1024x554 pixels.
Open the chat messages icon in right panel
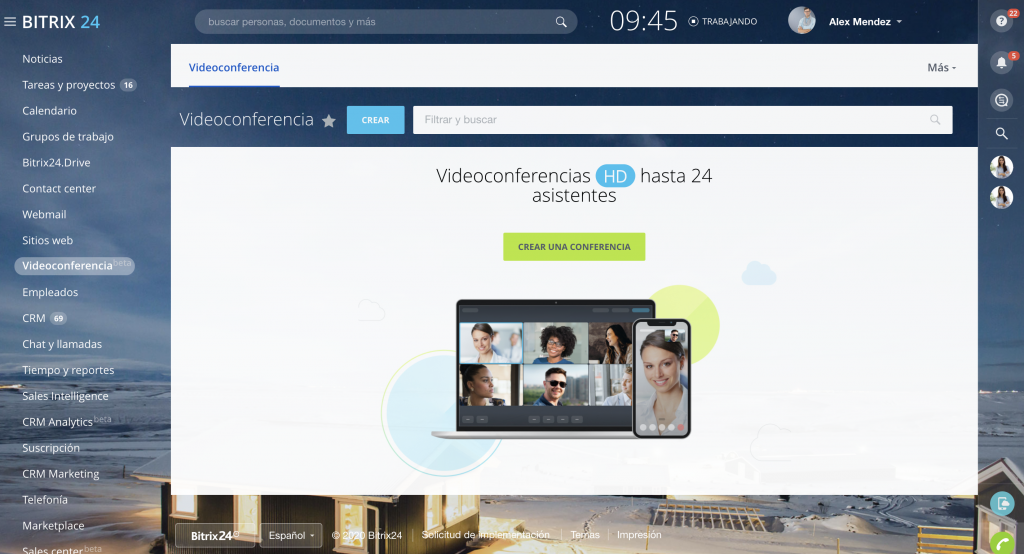click(1001, 100)
